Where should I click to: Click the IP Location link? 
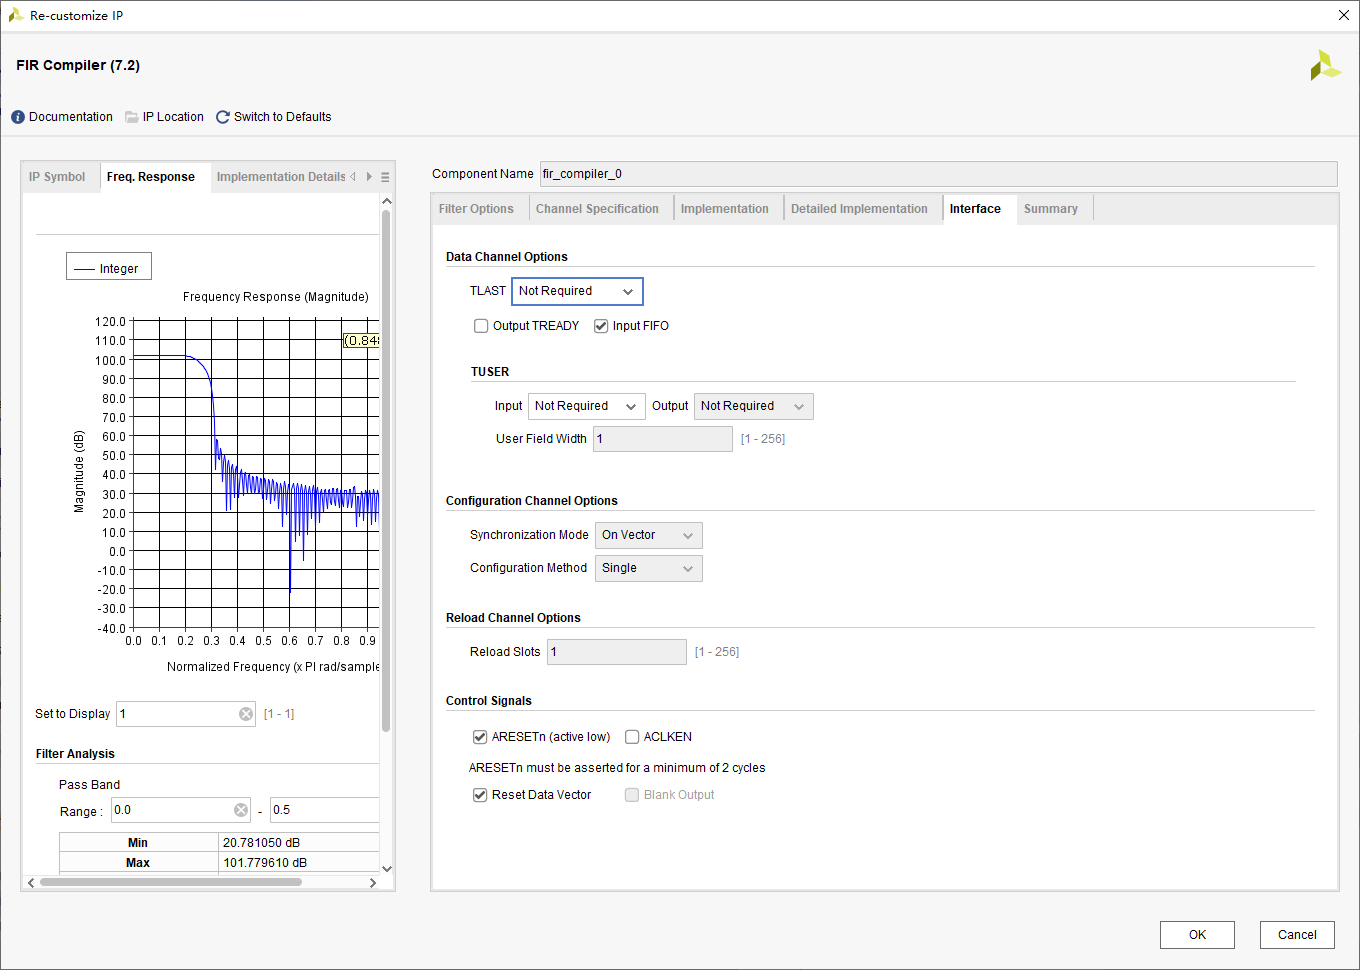(x=173, y=117)
